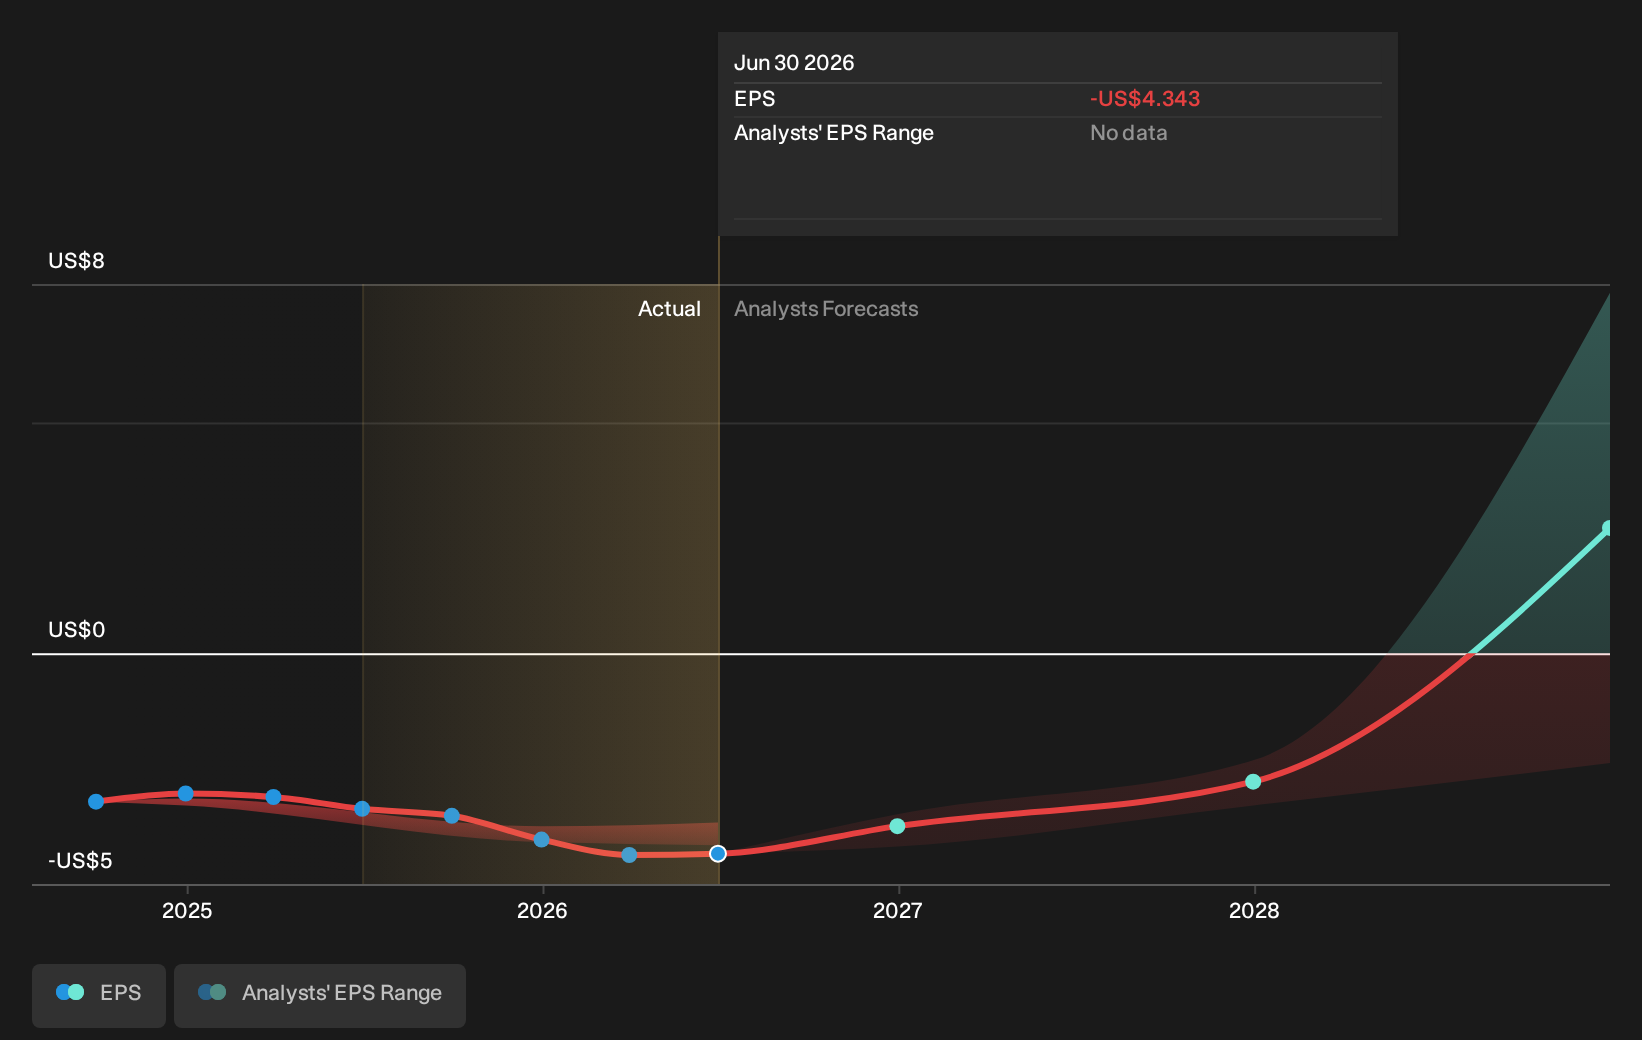1642x1040 pixels.
Task: Click the forecast EPS point at 2027
Action: [x=897, y=826]
